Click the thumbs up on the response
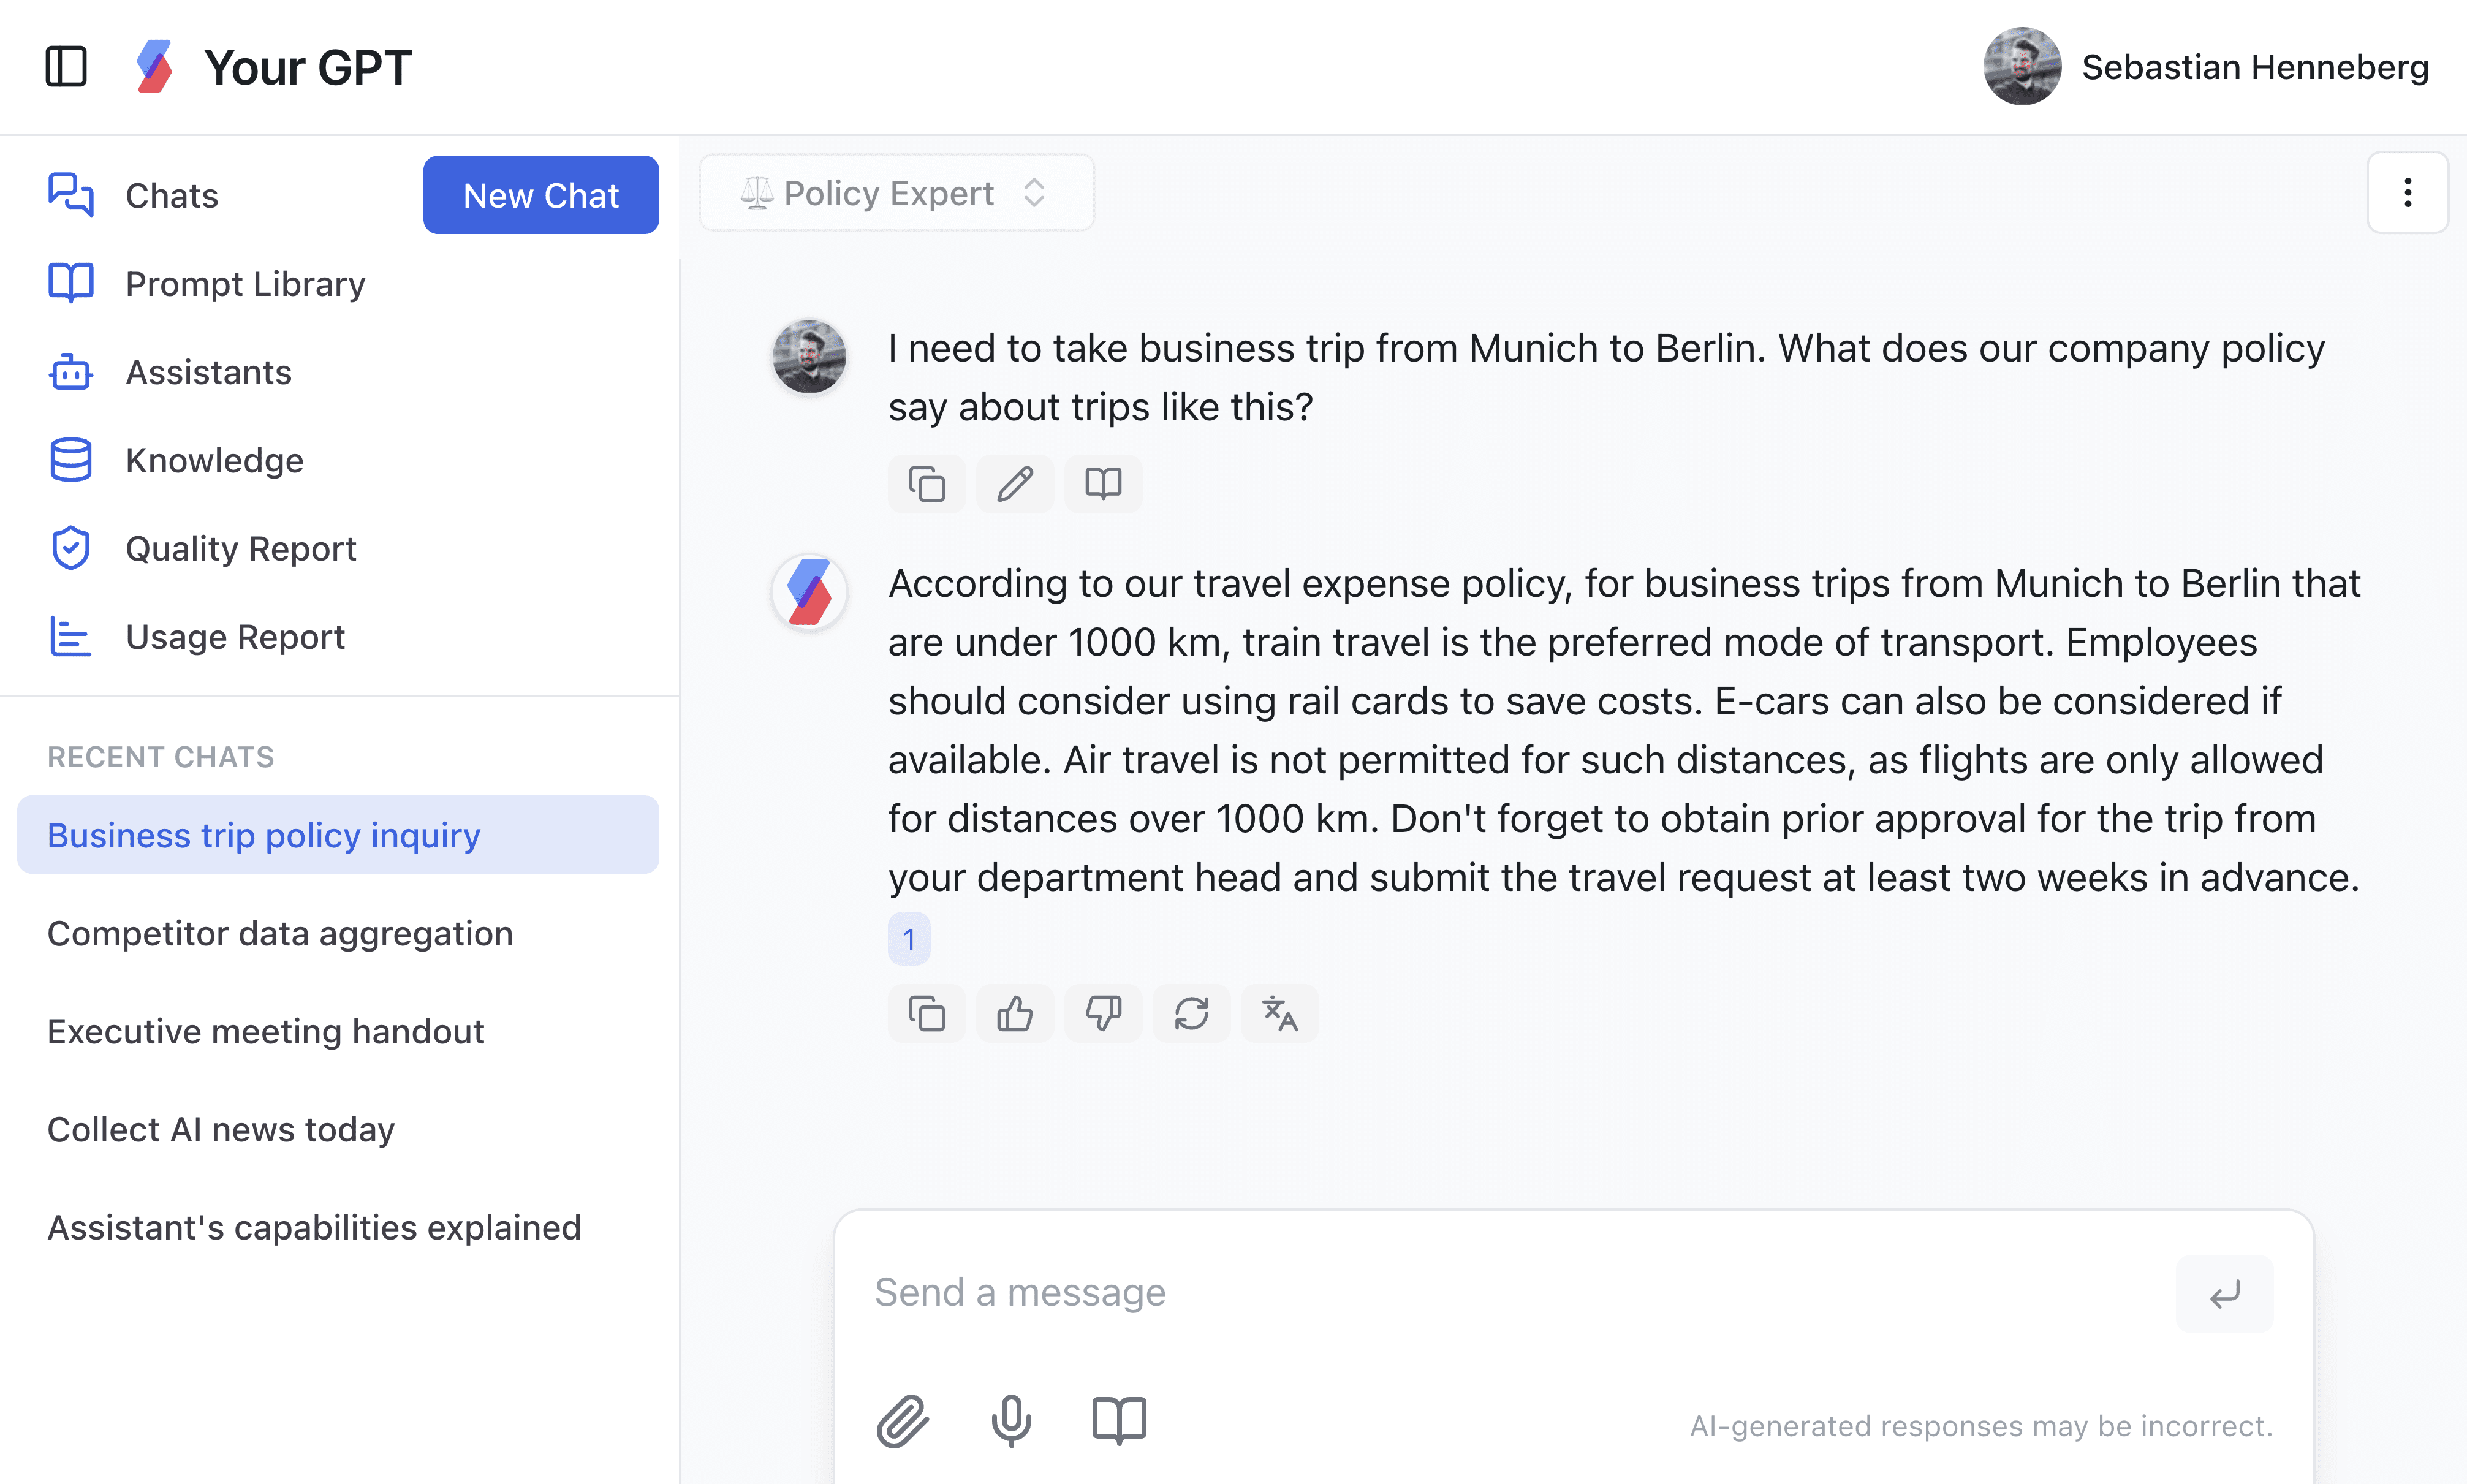Image resolution: width=2467 pixels, height=1484 pixels. (1015, 1014)
